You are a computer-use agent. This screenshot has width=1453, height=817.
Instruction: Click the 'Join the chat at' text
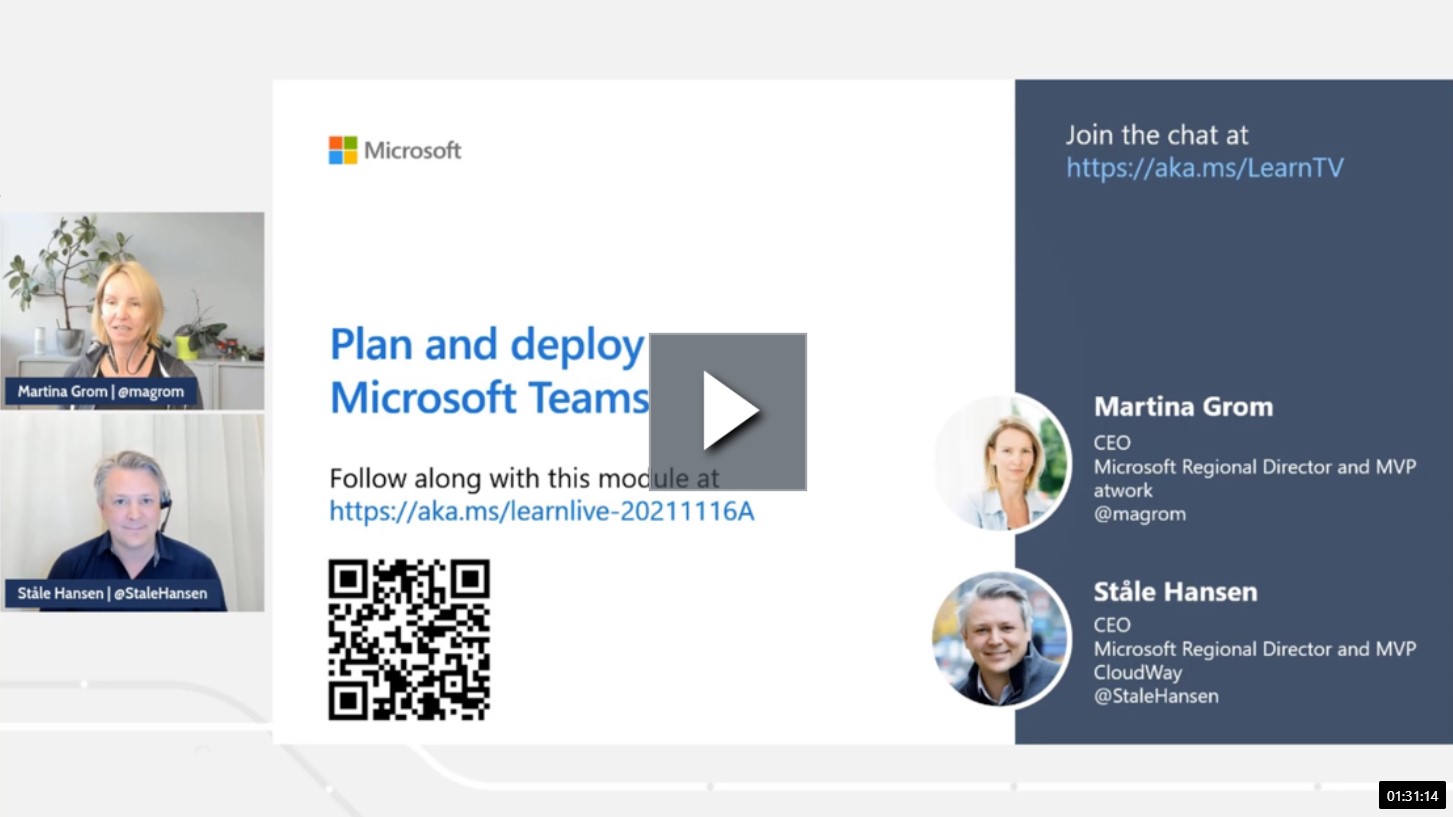click(1157, 135)
